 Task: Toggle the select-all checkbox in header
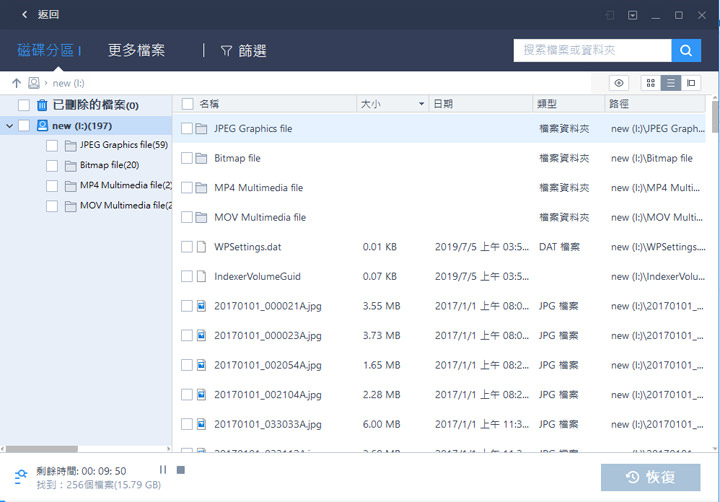click(x=186, y=104)
